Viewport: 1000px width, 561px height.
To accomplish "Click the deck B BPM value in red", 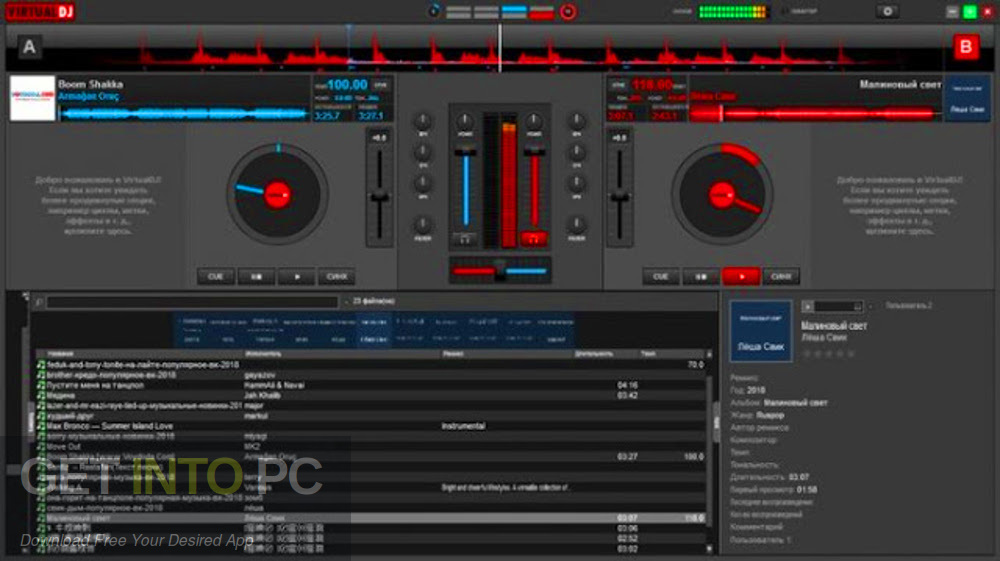I will coord(652,84).
